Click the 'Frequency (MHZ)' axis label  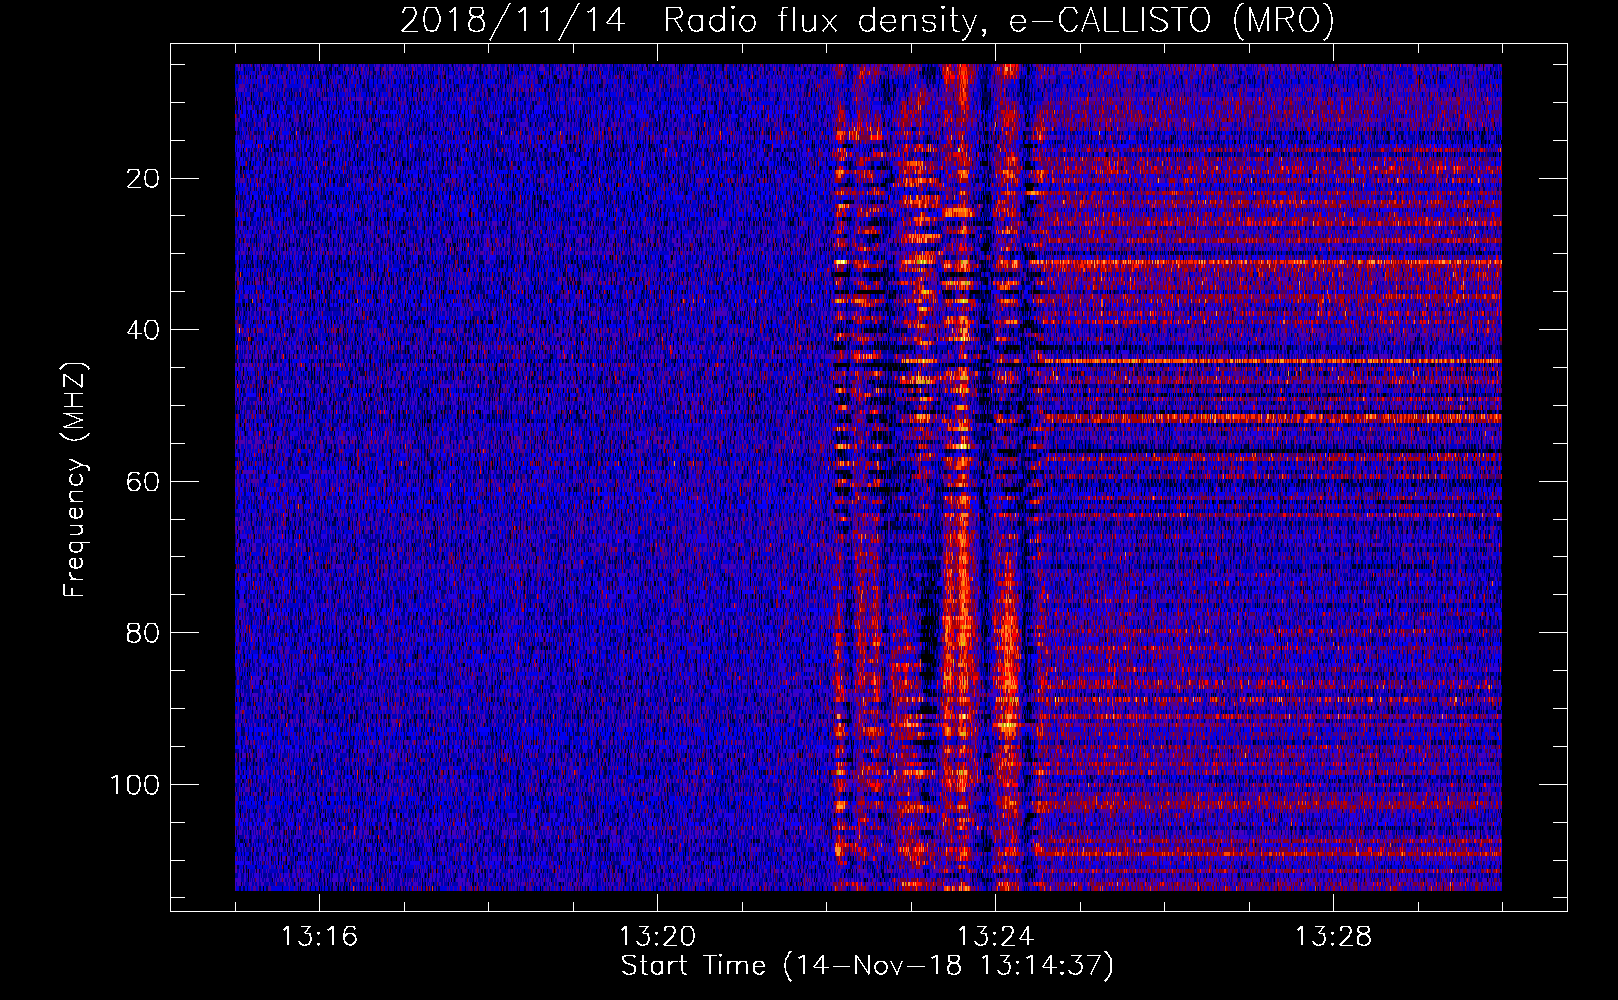[75, 480]
